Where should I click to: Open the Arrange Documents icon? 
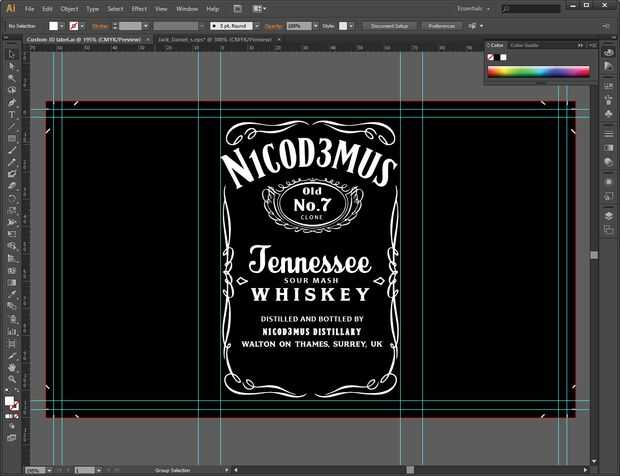pyautogui.click(x=259, y=9)
